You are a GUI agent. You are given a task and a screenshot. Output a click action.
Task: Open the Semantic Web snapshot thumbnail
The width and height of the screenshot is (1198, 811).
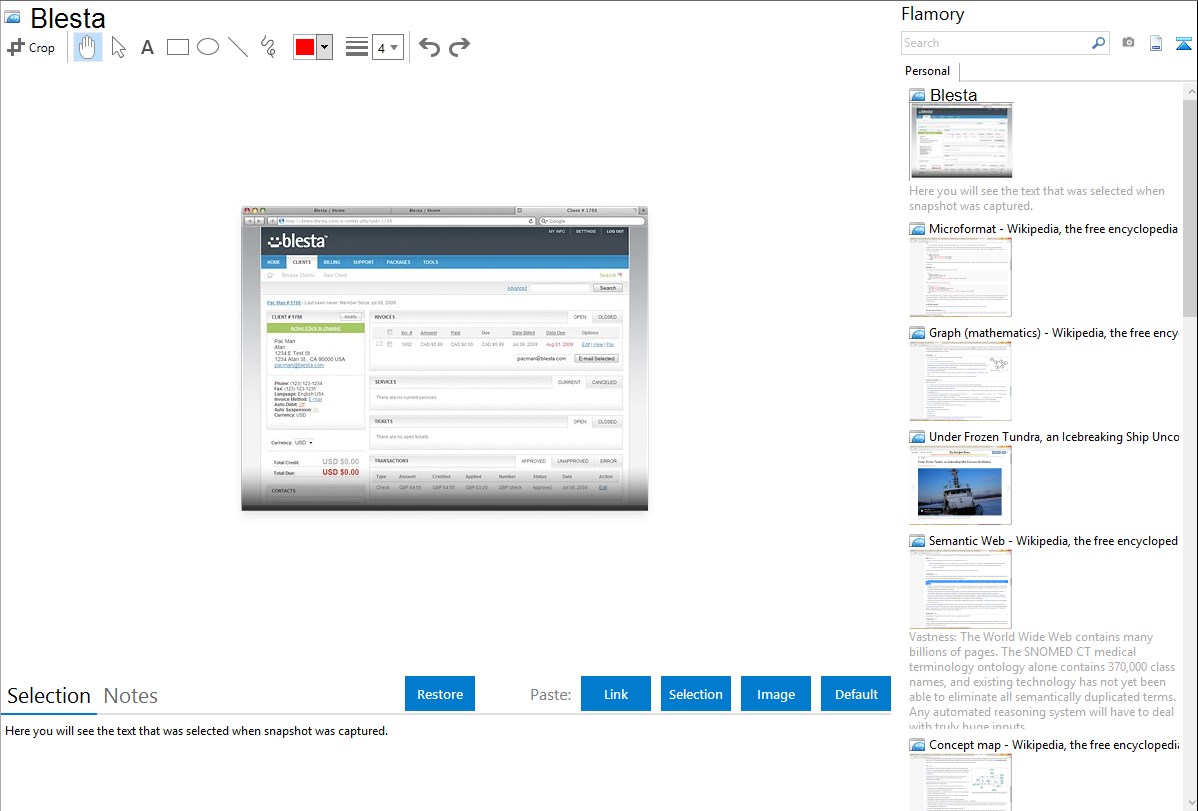(960, 589)
